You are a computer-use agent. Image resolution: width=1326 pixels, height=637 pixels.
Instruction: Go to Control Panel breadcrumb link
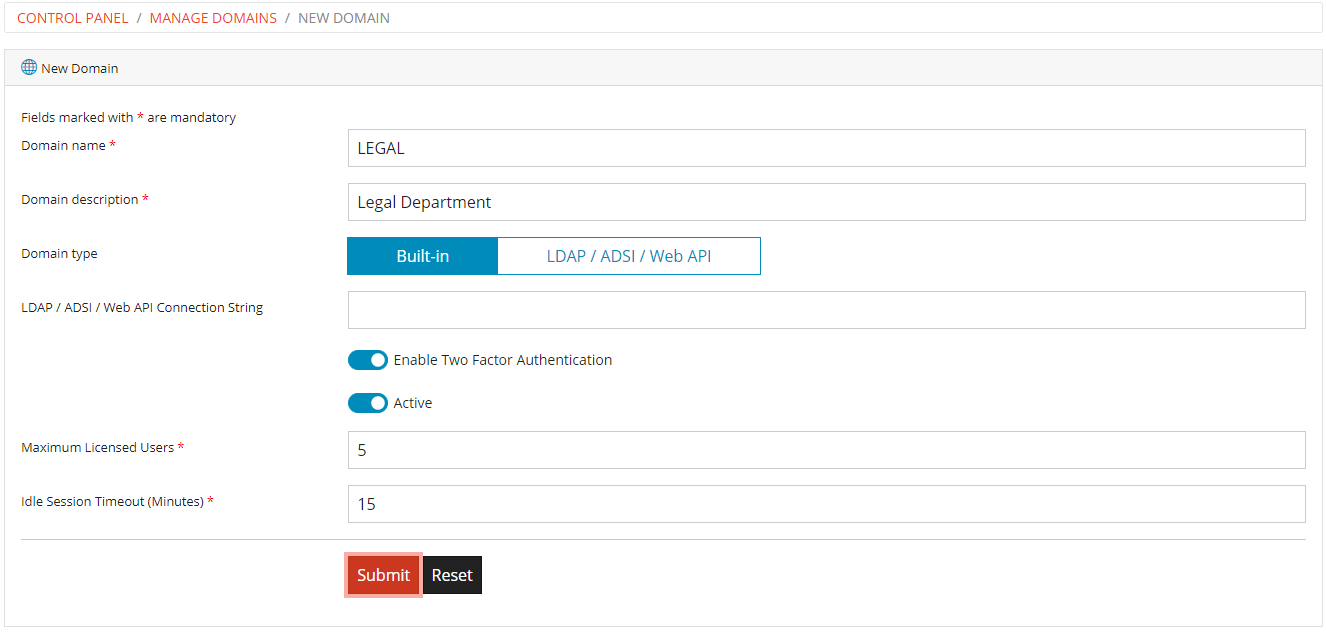tap(73, 18)
